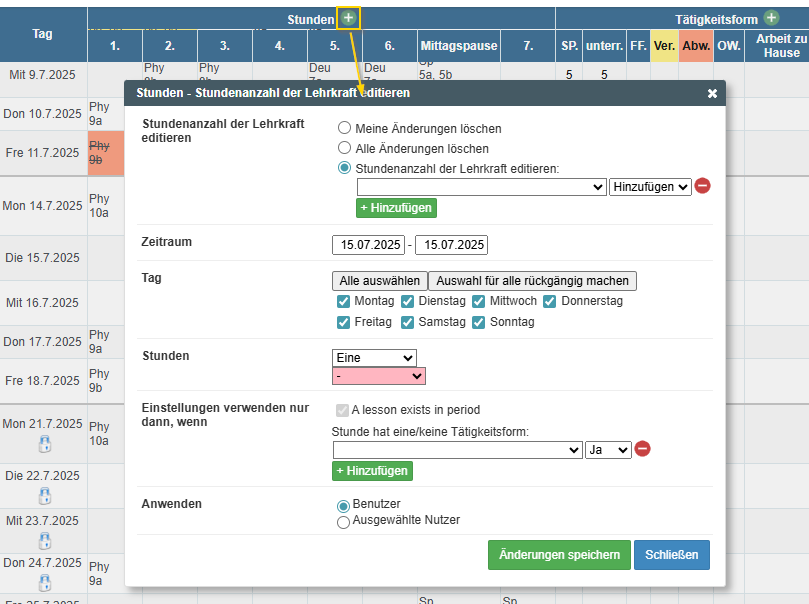The width and height of the screenshot is (809, 604).
Task: Click the '7.' period column header
Action: click(x=528, y=46)
